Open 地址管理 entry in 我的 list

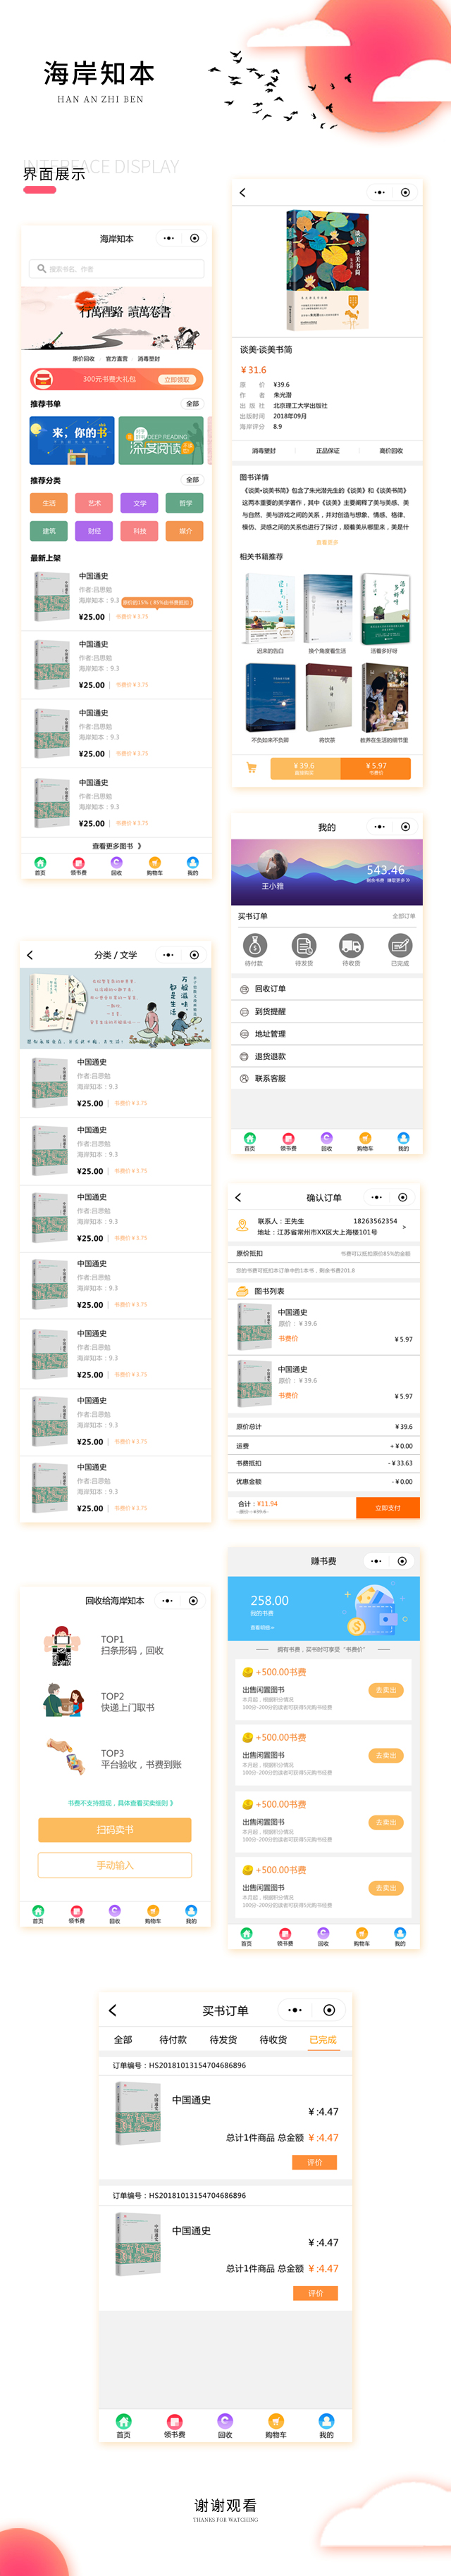point(327,1034)
